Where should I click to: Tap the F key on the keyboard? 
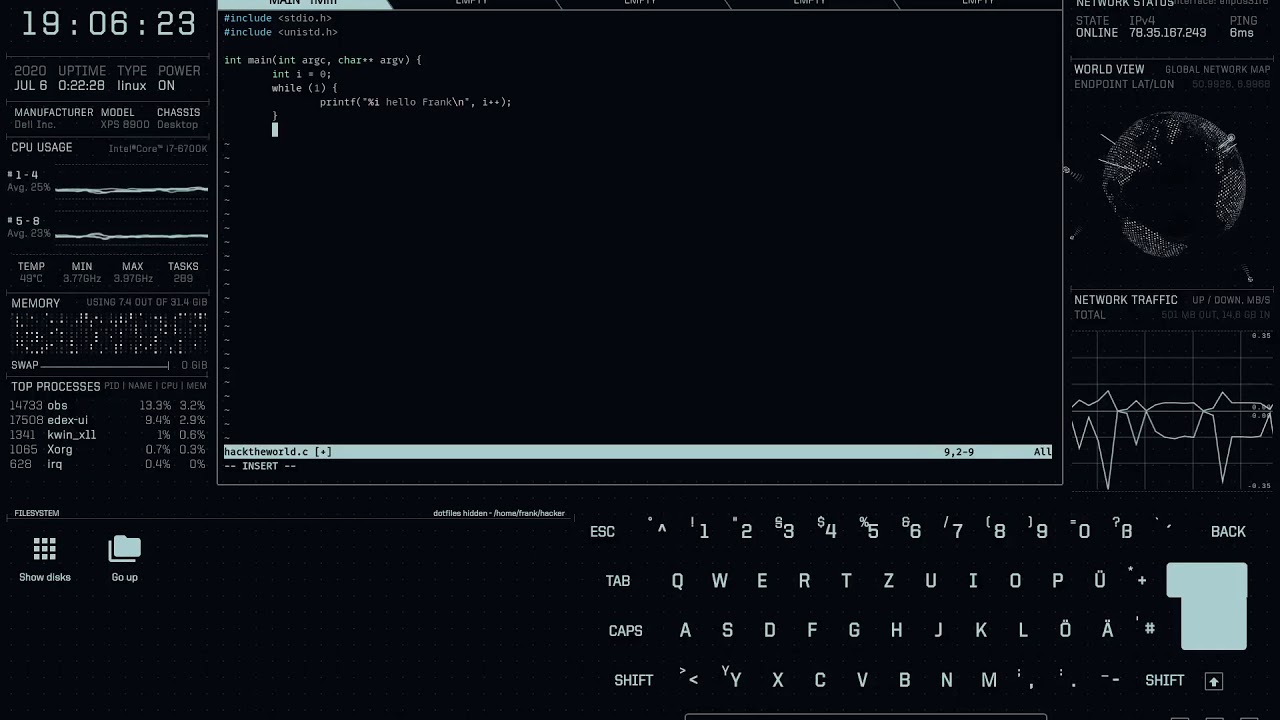coord(812,631)
